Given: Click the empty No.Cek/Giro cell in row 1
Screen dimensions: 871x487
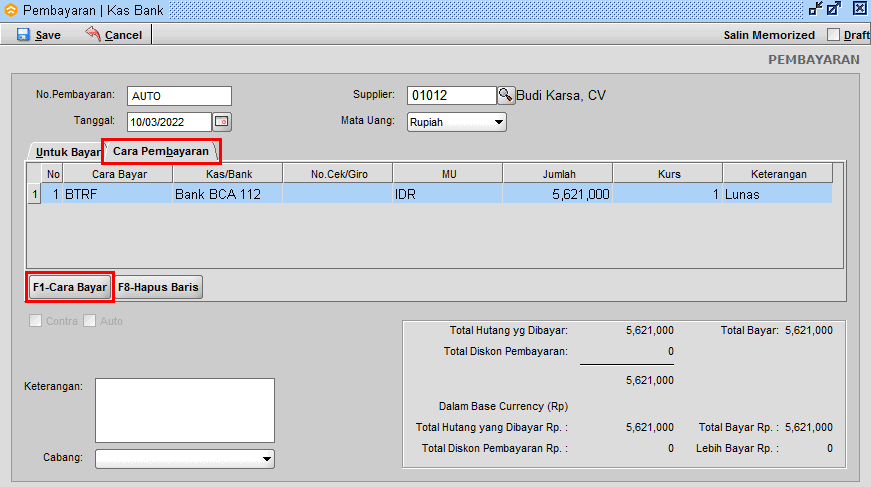Looking at the screenshot, I should [338, 194].
